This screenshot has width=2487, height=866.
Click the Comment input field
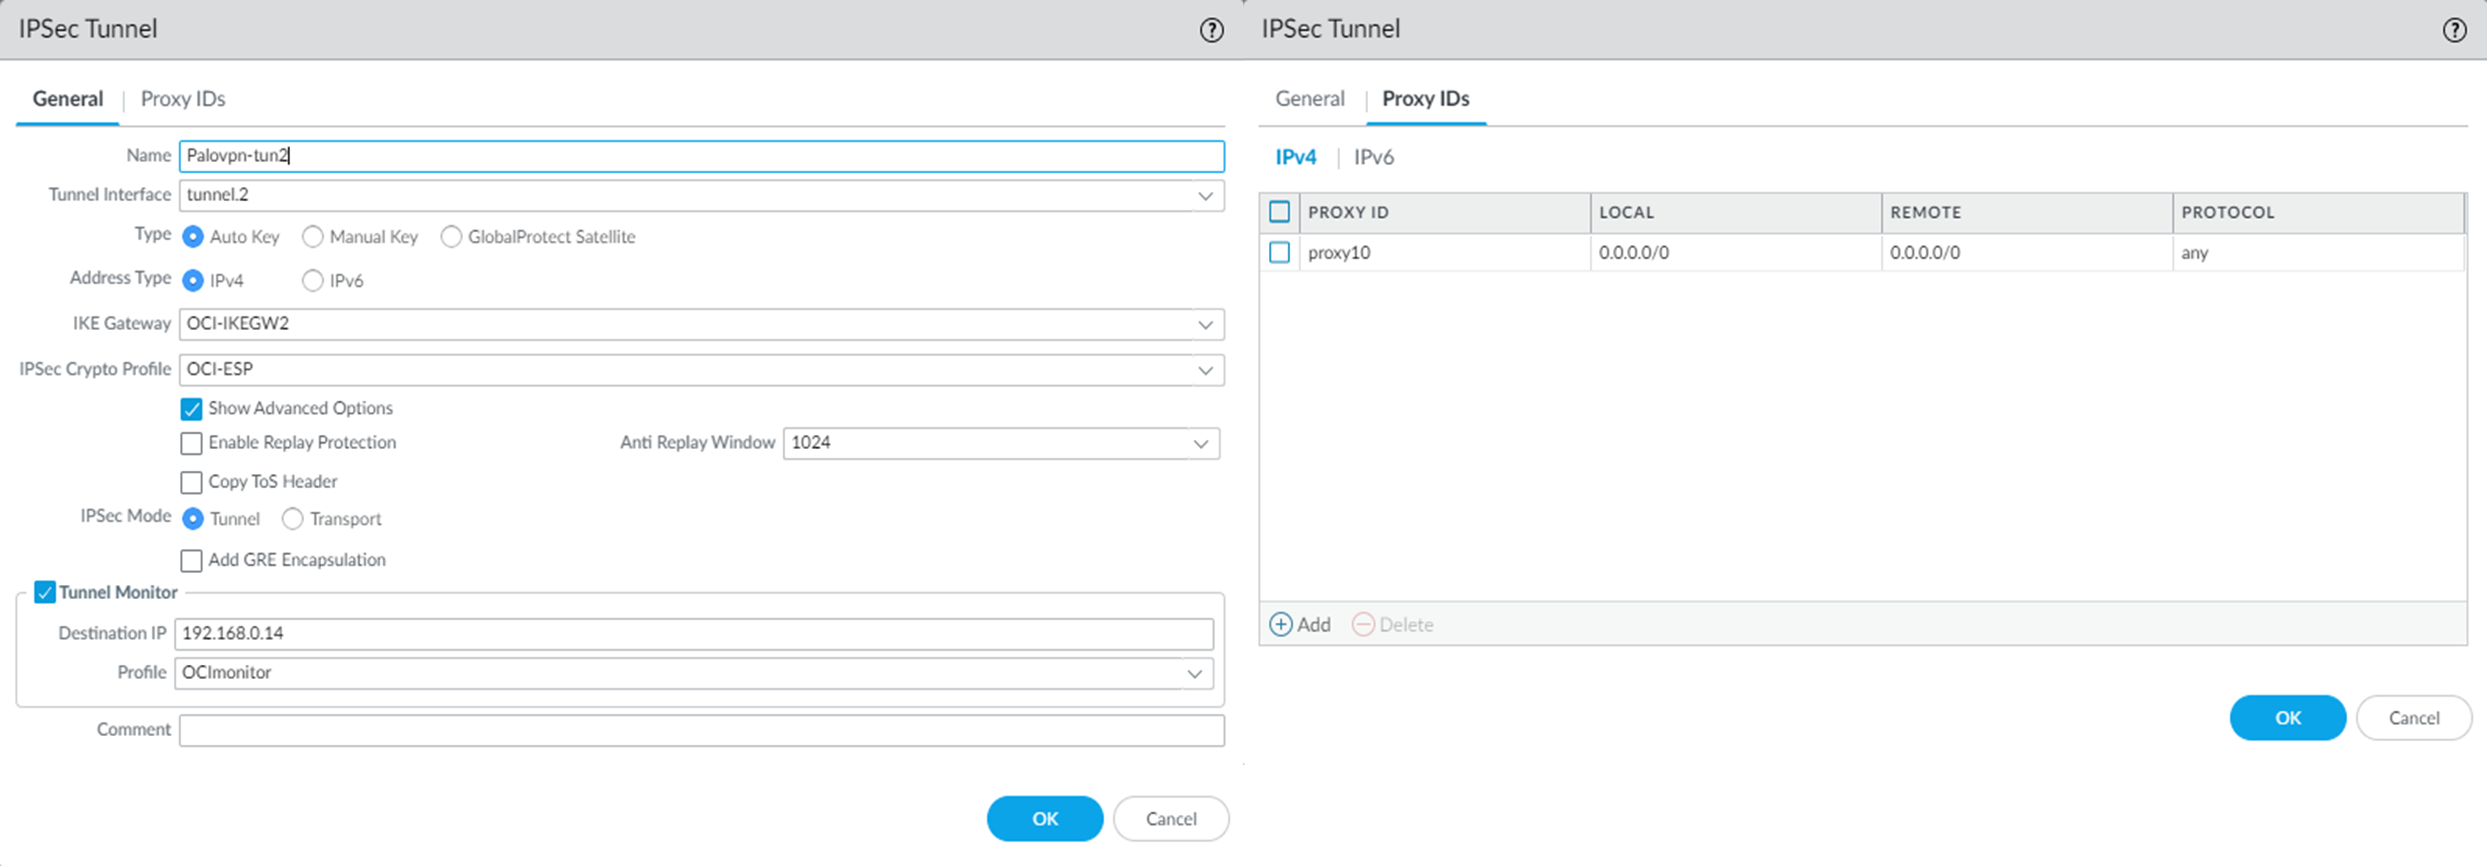(x=702, y=730)
